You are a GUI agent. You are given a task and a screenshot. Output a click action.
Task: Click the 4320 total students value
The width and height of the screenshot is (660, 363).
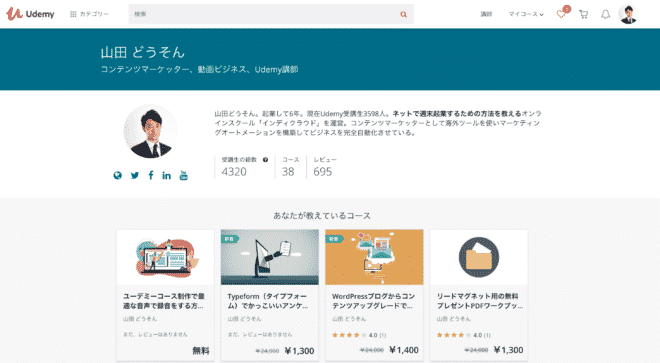[x=234, y=172]
